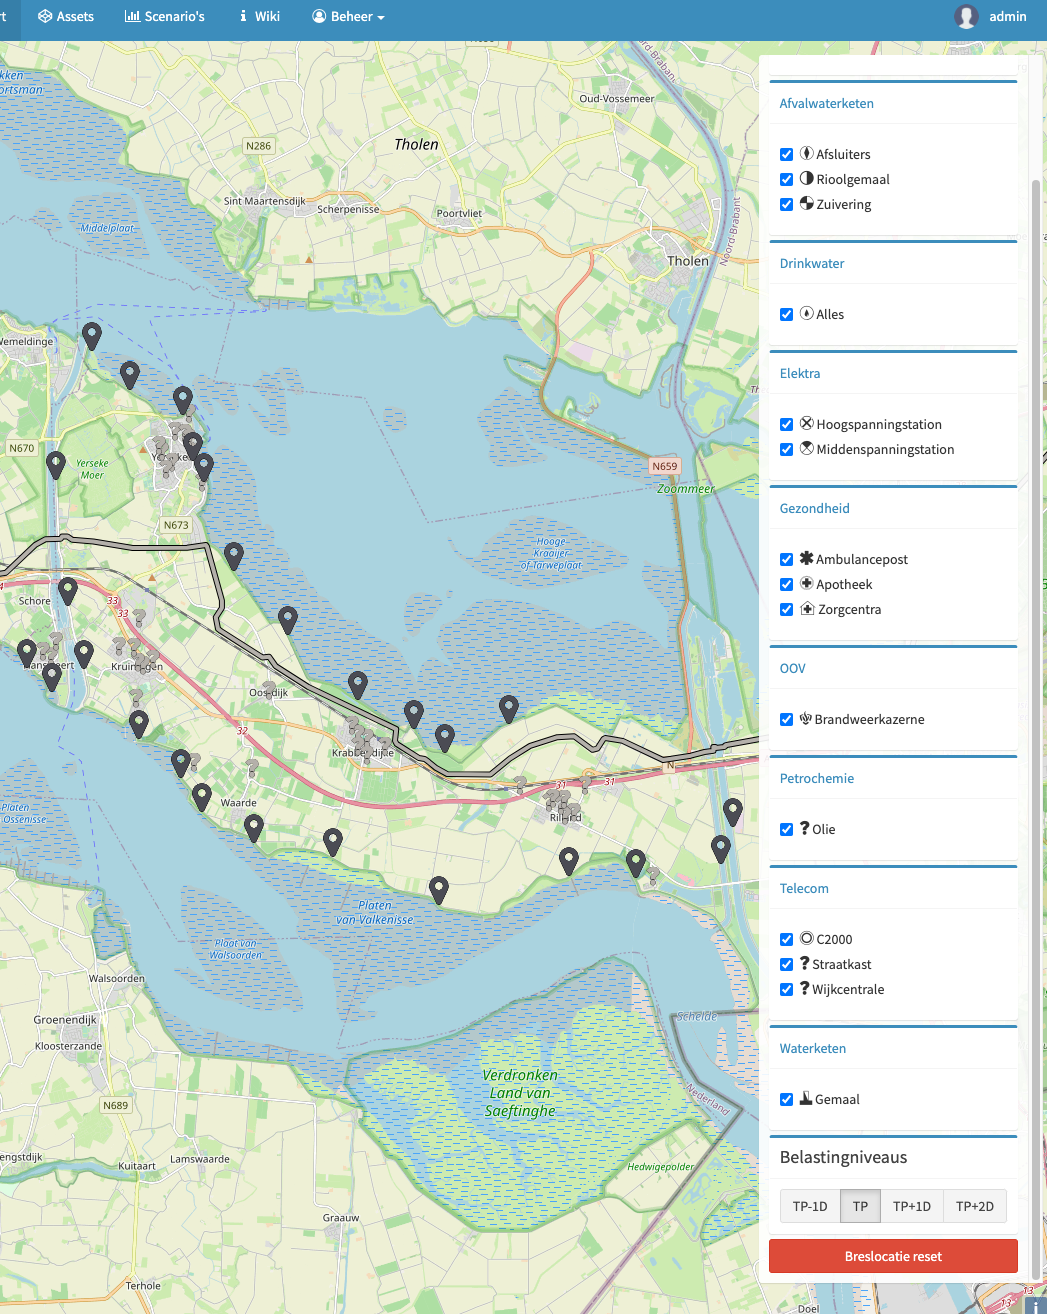This screenshot has height=1314, width=1047.
Task: Click the Apotheek cross icon
Action: tap(807, 583)
